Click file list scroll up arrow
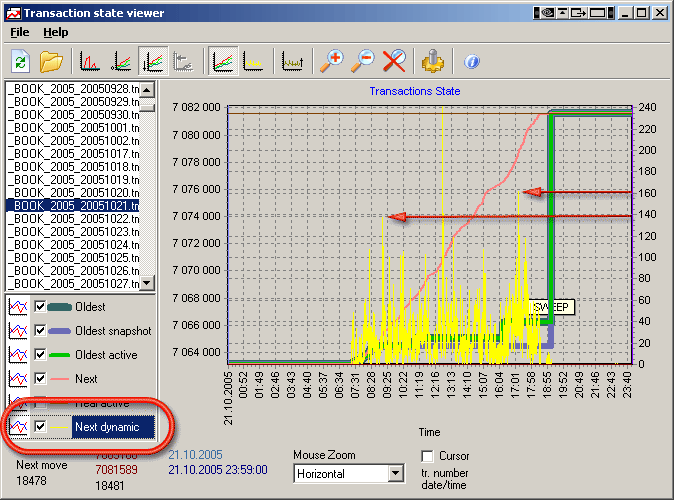This screenshot has height=500, width=674. pos(147,90)
